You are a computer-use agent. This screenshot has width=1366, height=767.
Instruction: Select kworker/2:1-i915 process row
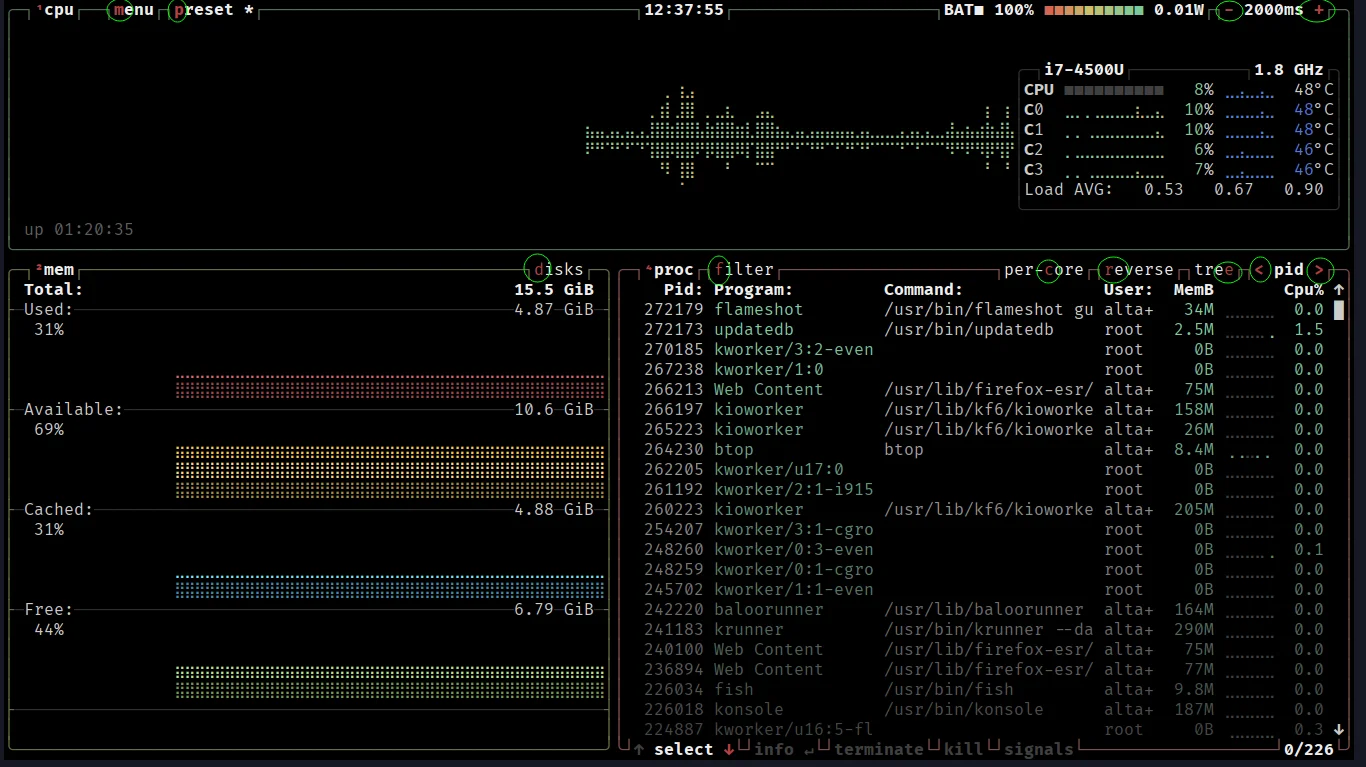[984, 490]
